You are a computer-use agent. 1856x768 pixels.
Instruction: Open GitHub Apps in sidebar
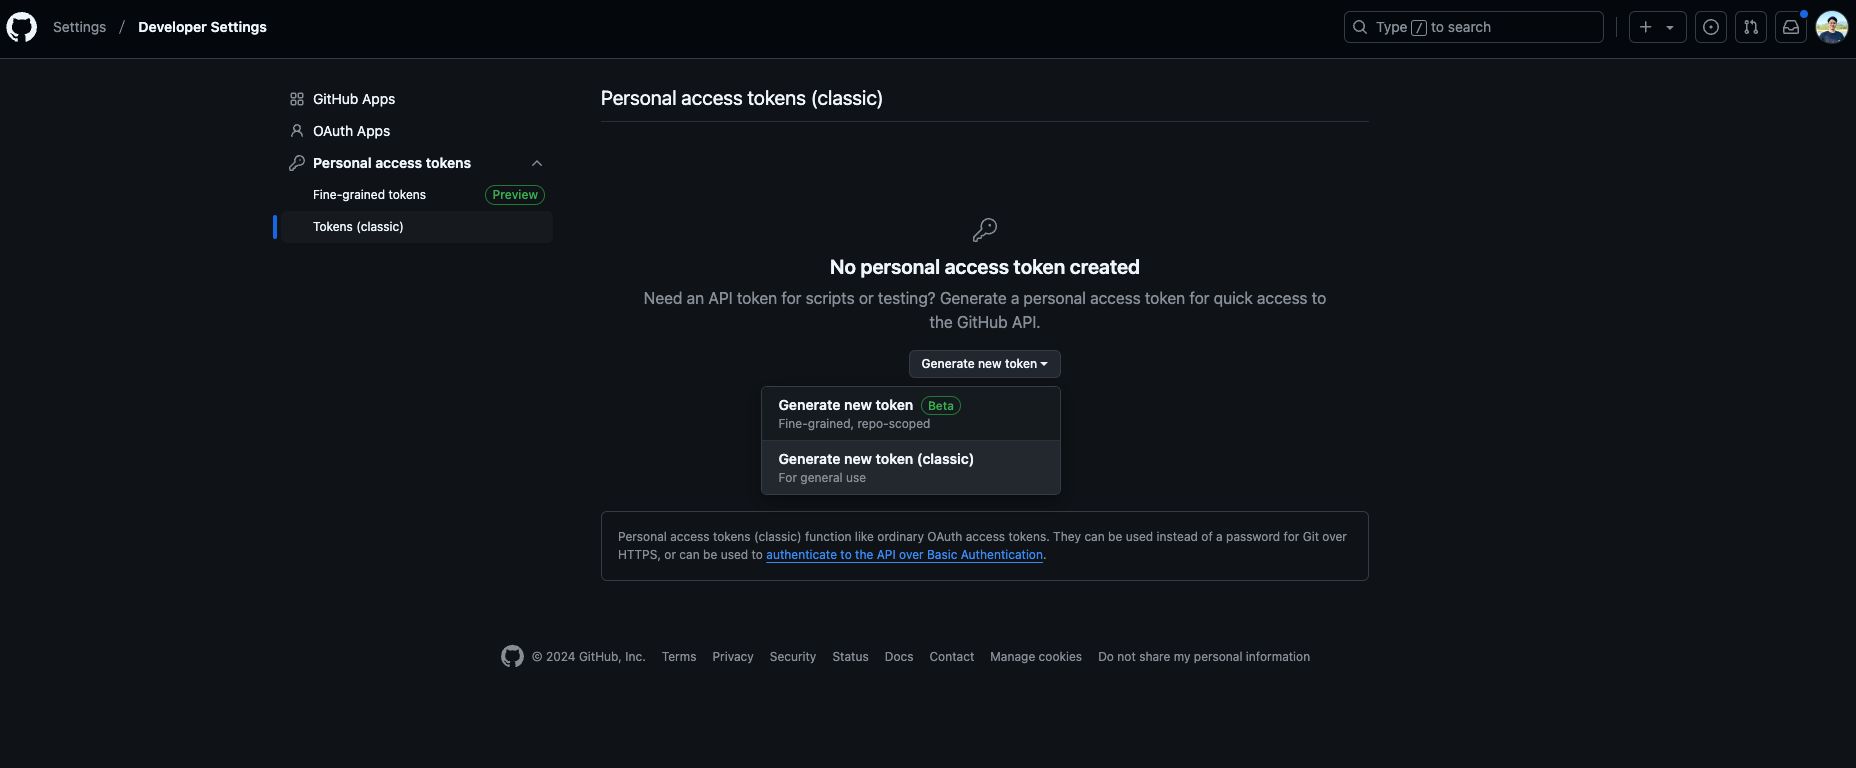coord(417,99)
